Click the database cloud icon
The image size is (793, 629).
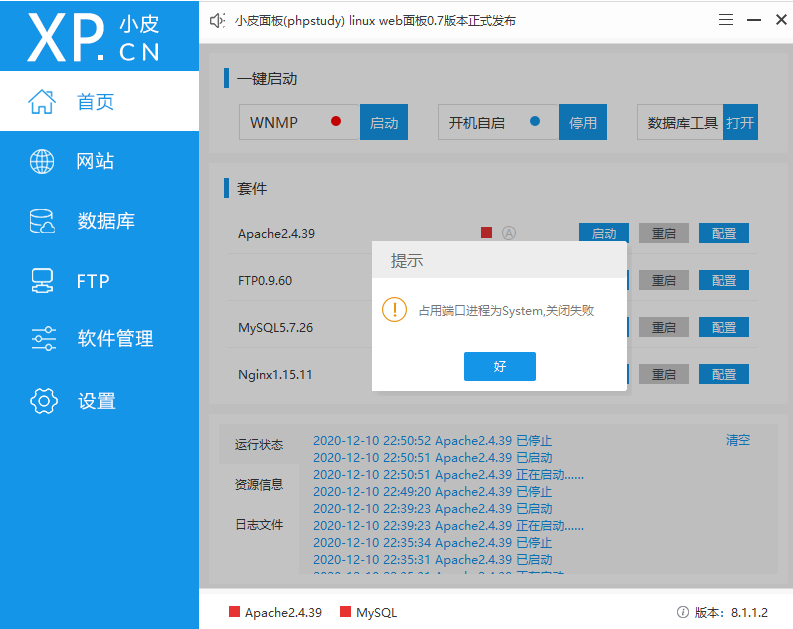click(42, 221)
